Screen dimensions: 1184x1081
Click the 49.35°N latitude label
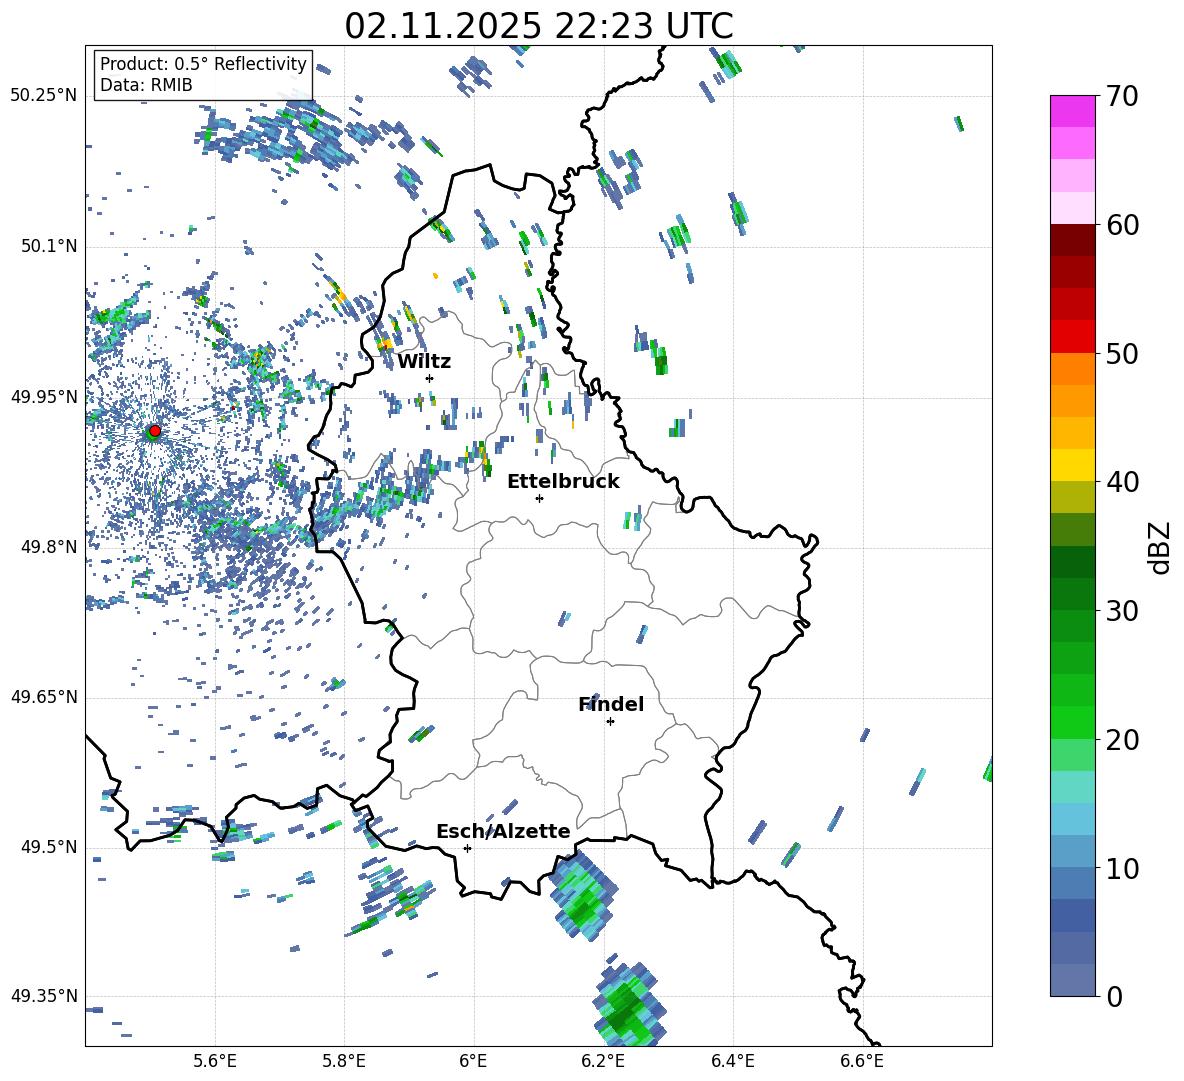coord(44,996)
